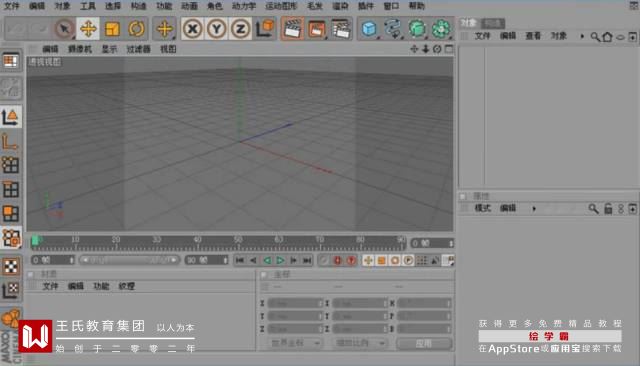The height and width of the screenshot is (366, 640).
Task: Open the spline tools flyout
Action: click(x=393, y=29)
